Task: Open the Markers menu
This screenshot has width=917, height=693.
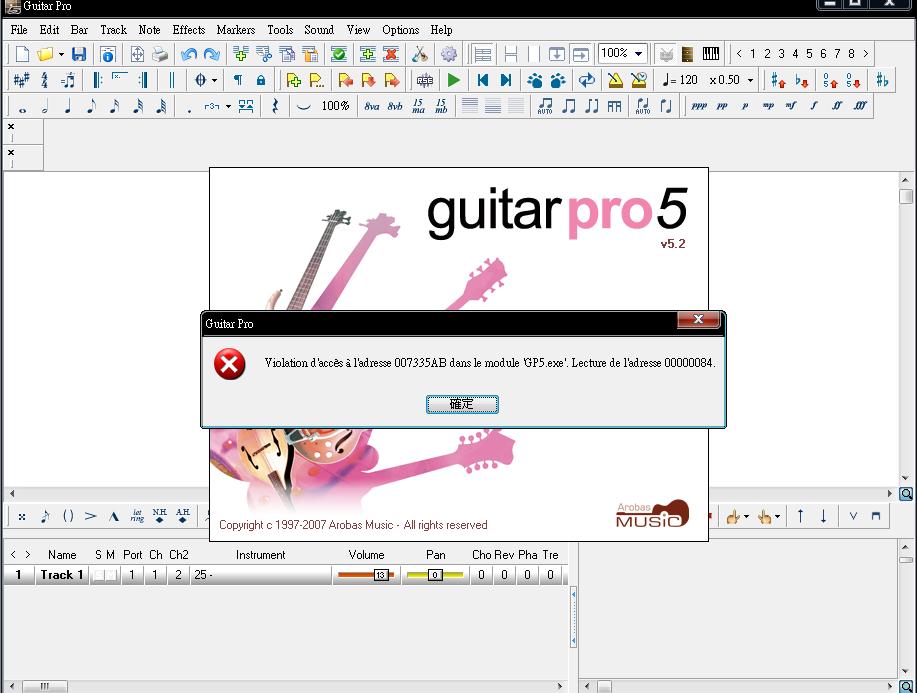Action: pos(236,30)
